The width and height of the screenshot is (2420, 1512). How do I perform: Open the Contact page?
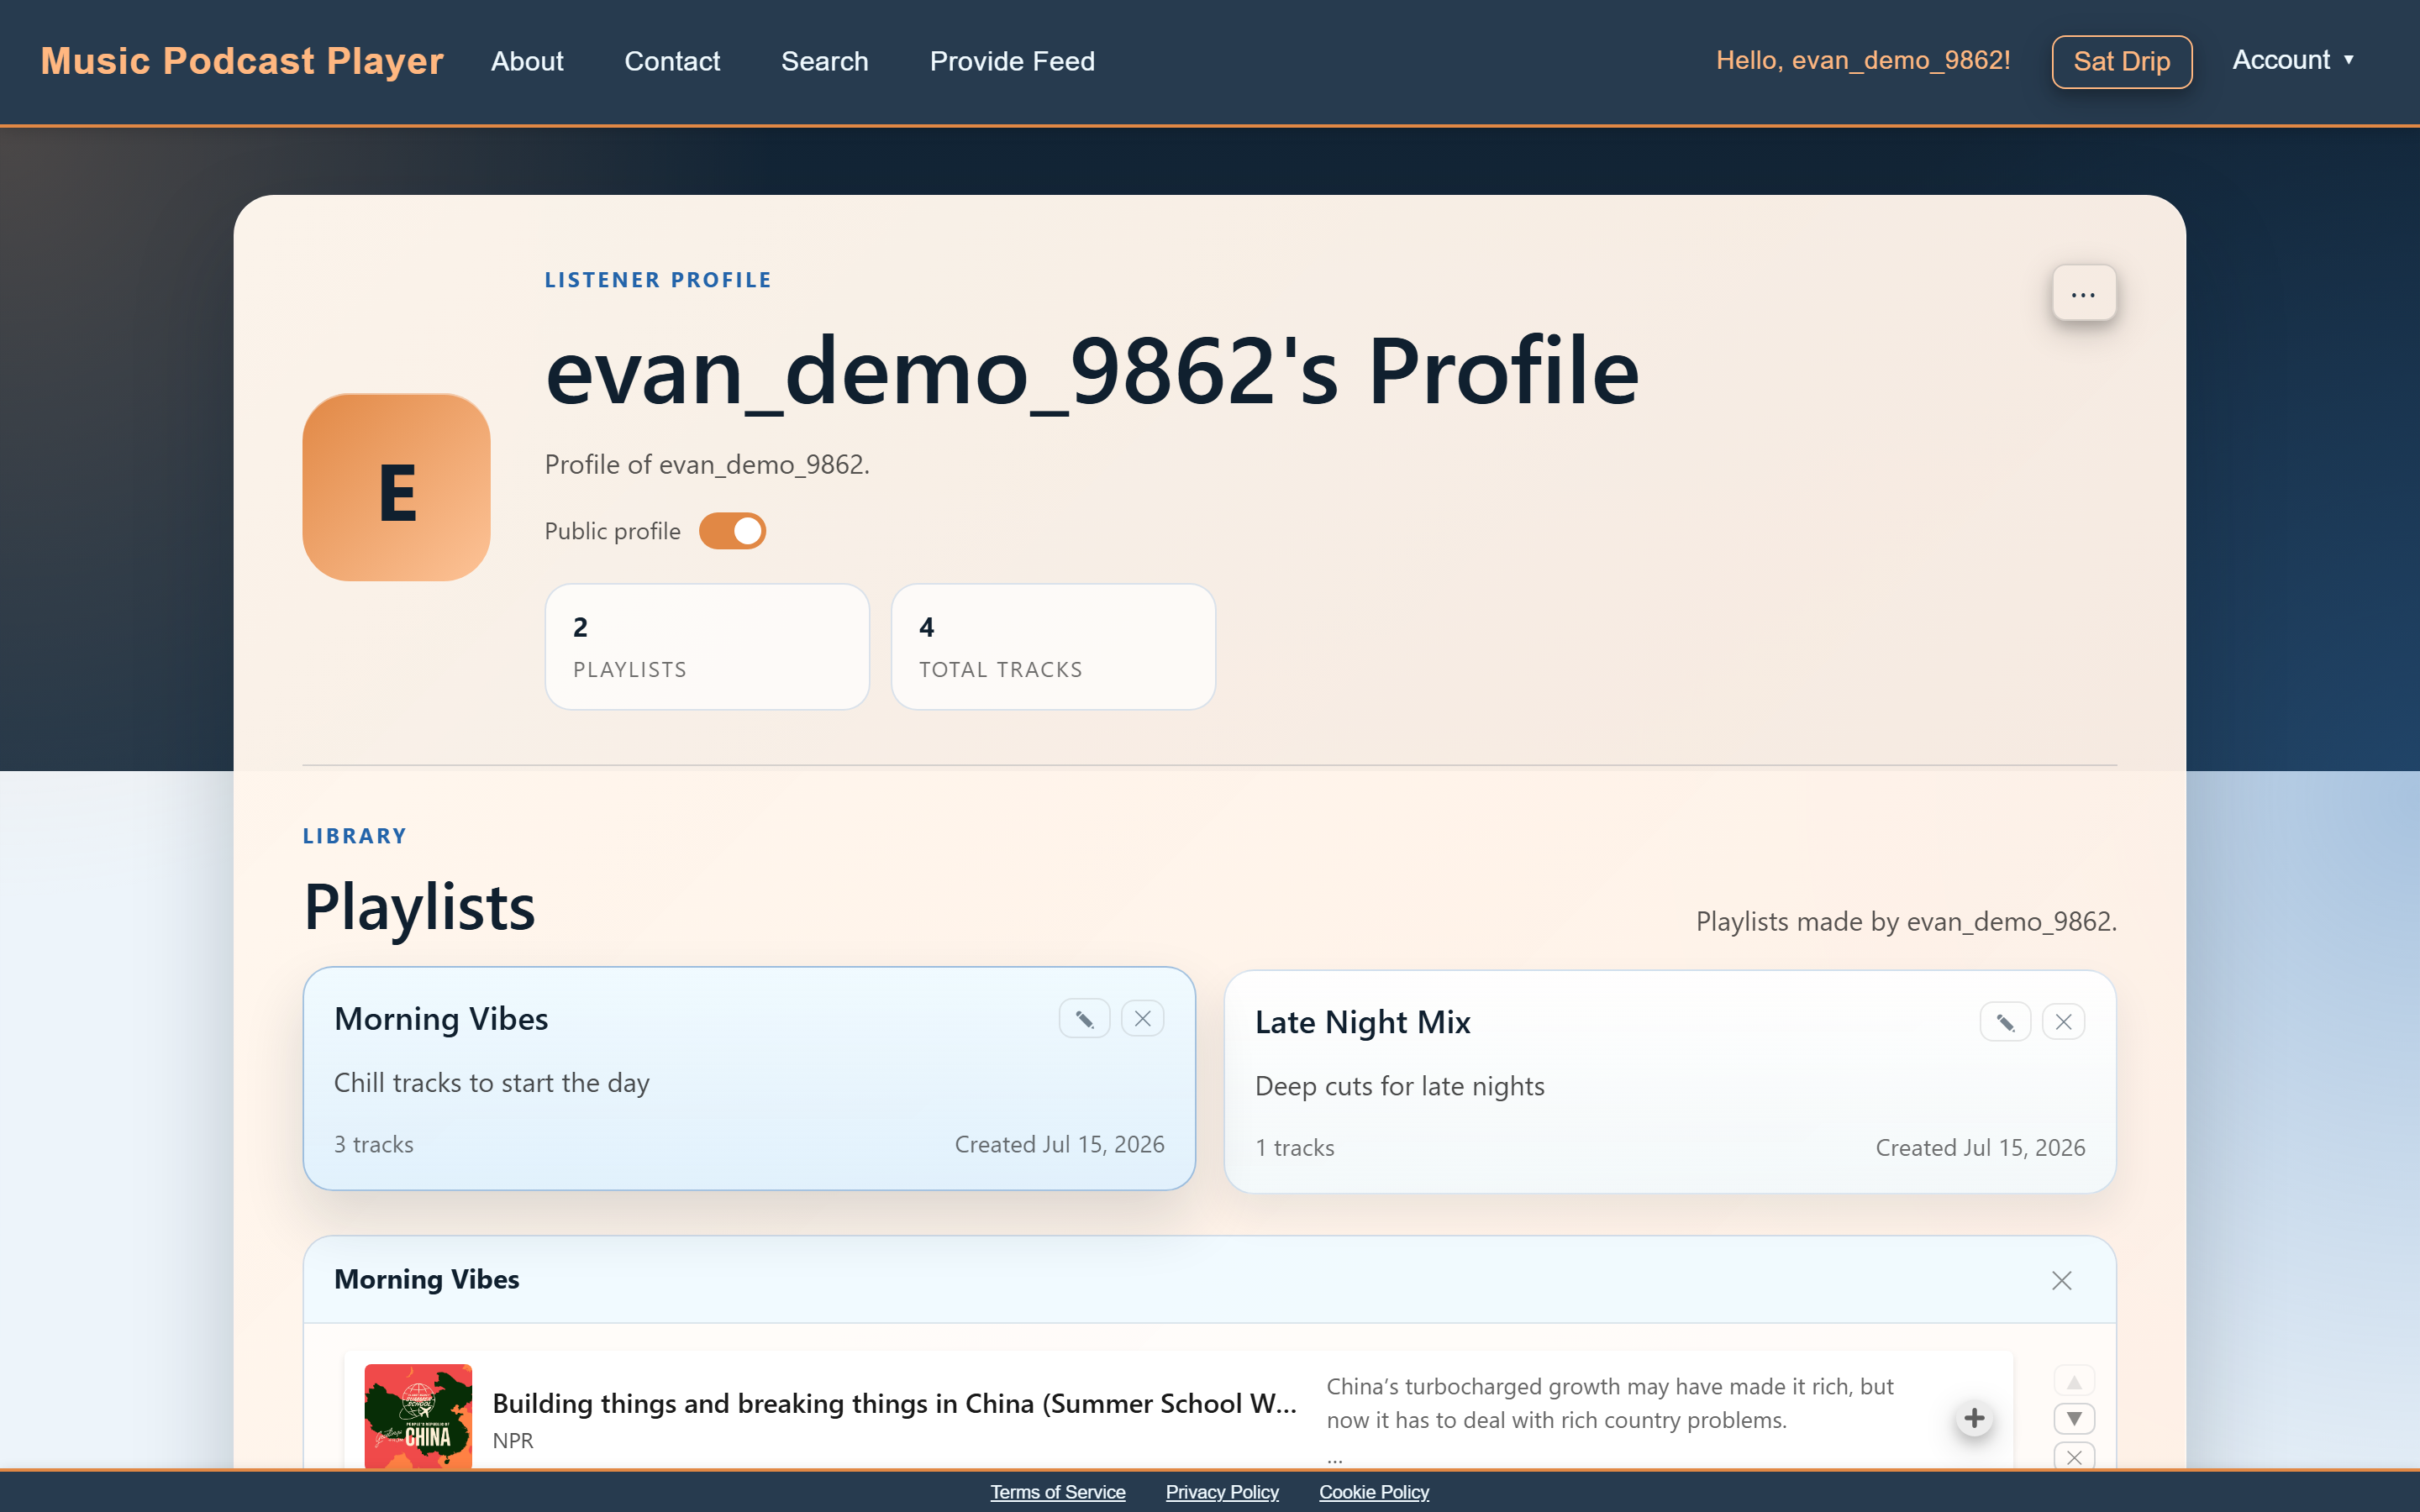pos(672,61)
